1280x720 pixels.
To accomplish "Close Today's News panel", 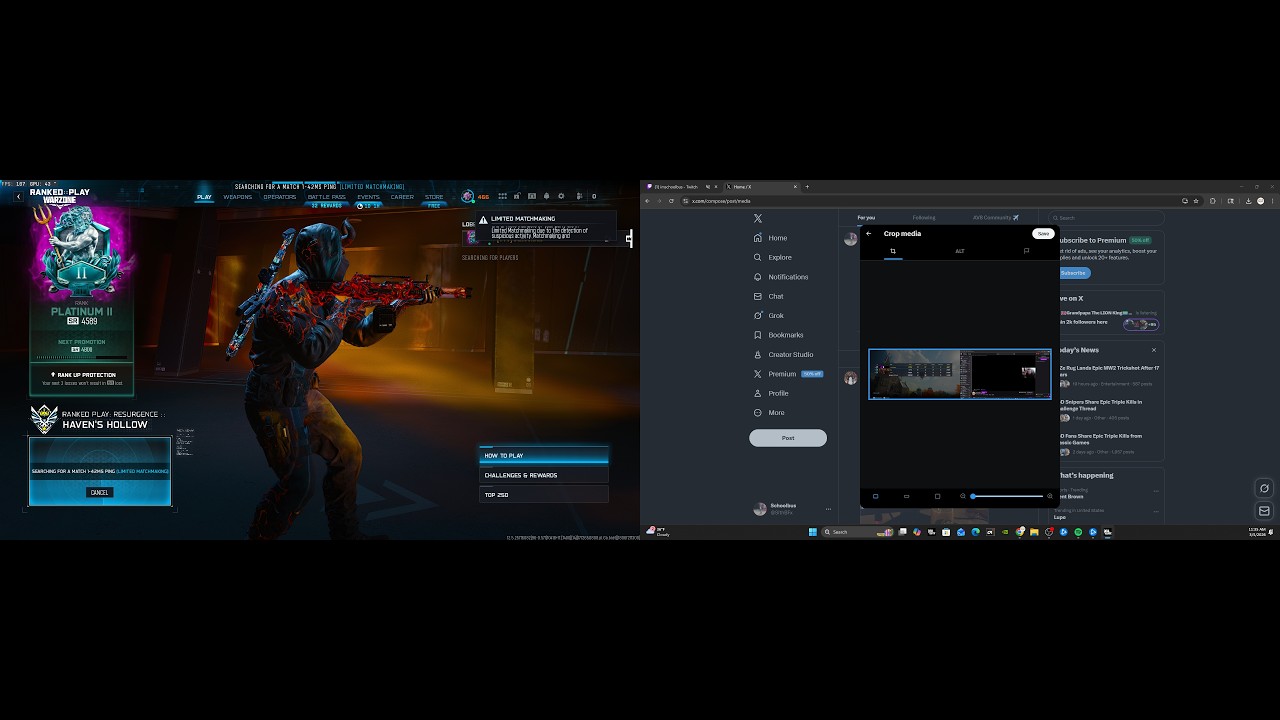I will [x=1153, y=350].
